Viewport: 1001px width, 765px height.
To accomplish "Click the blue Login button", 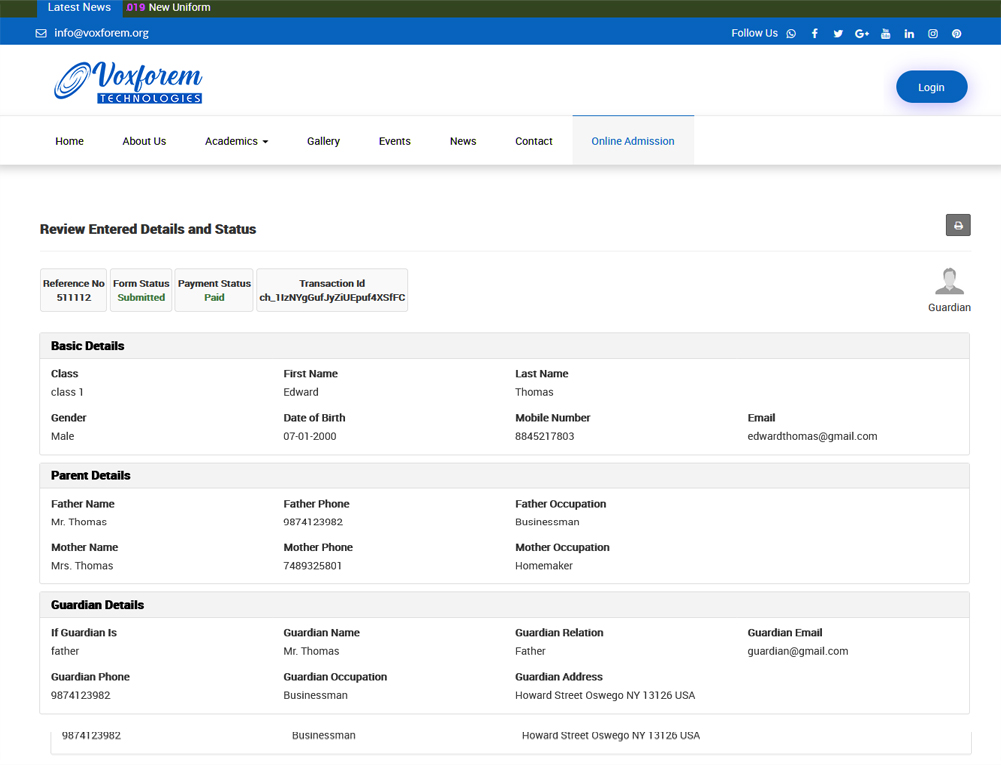I will pyautogui.click(x=931, y=87).
